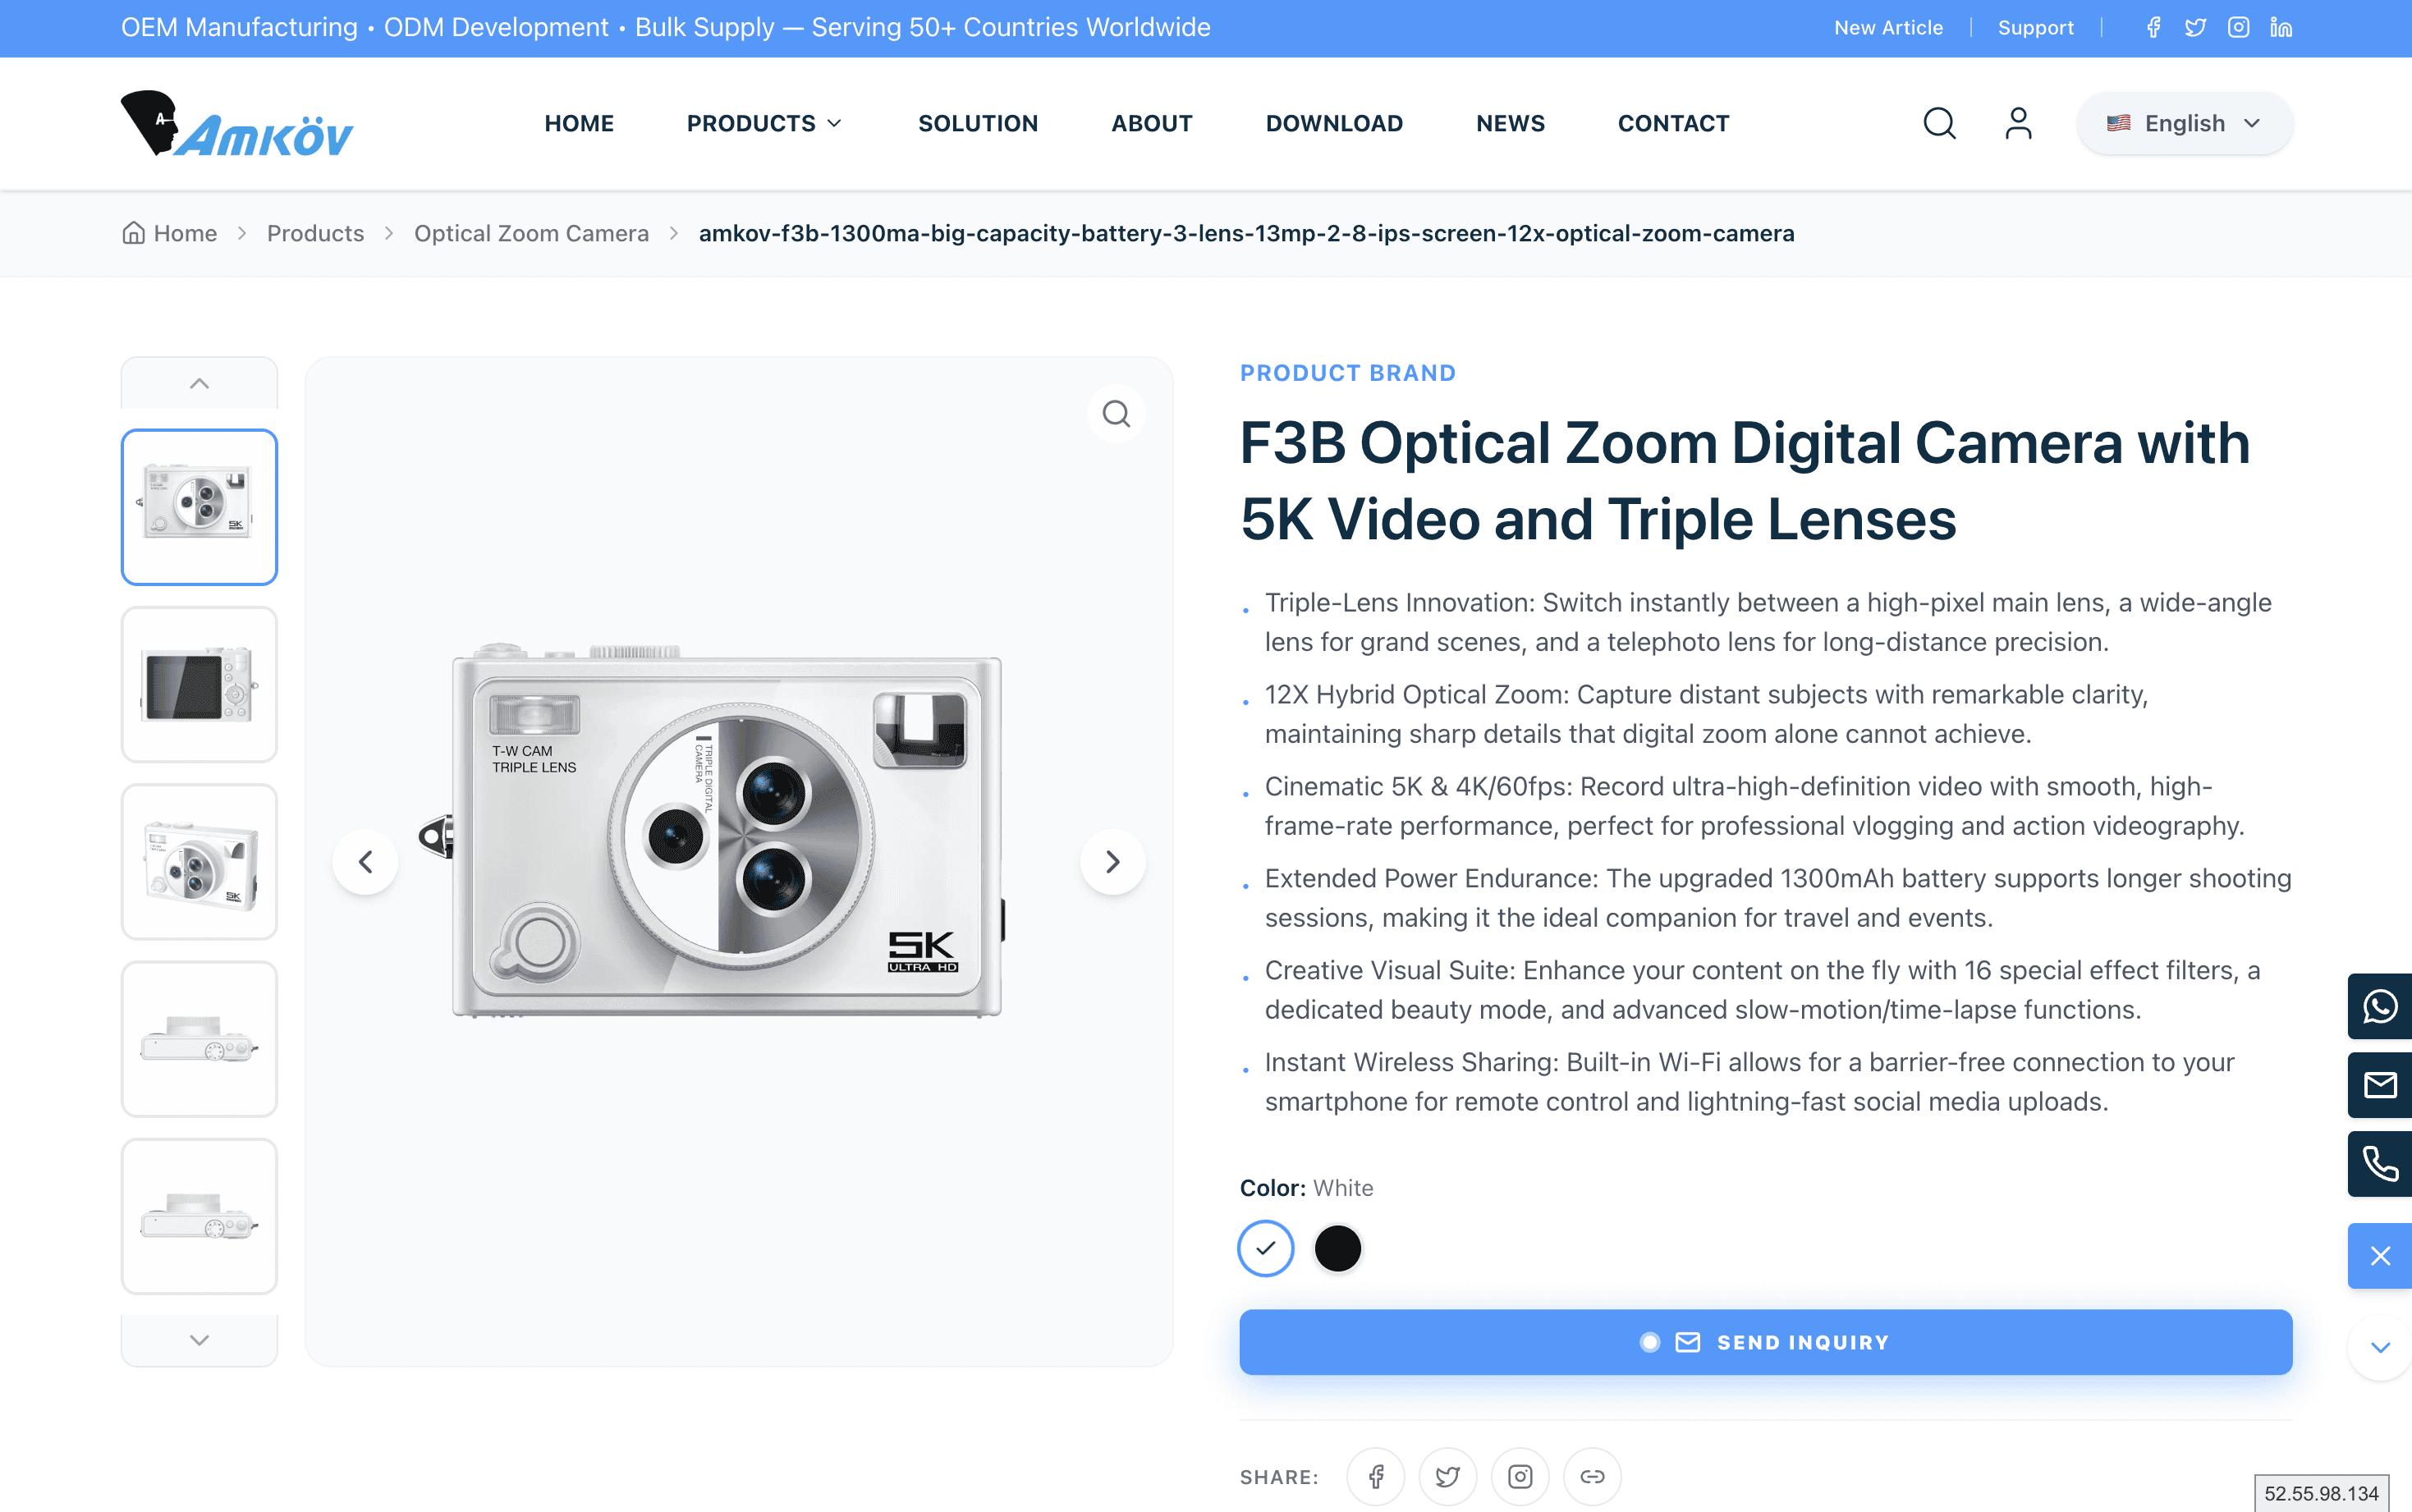The width and height of the screenshot is (2412, 1512).
Task: Click the 'Extended Power Endurance' bullet
Action: point(1778,898)
